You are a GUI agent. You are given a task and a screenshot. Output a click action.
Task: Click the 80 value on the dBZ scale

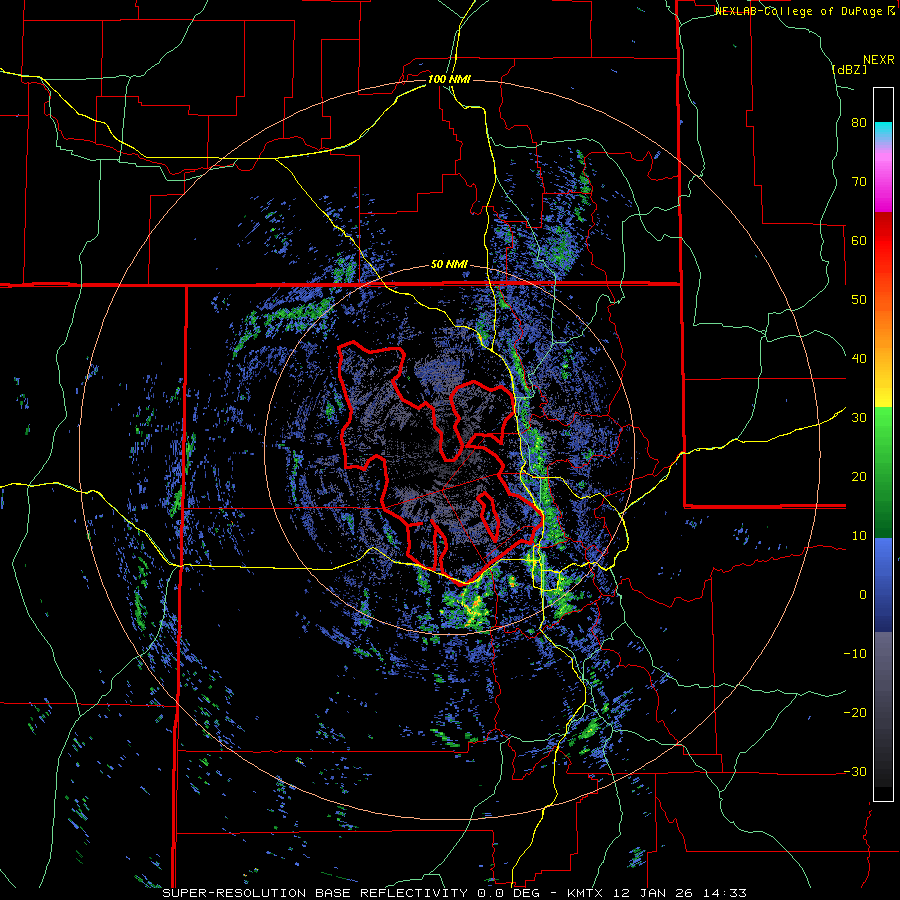(x=859, y=123)
